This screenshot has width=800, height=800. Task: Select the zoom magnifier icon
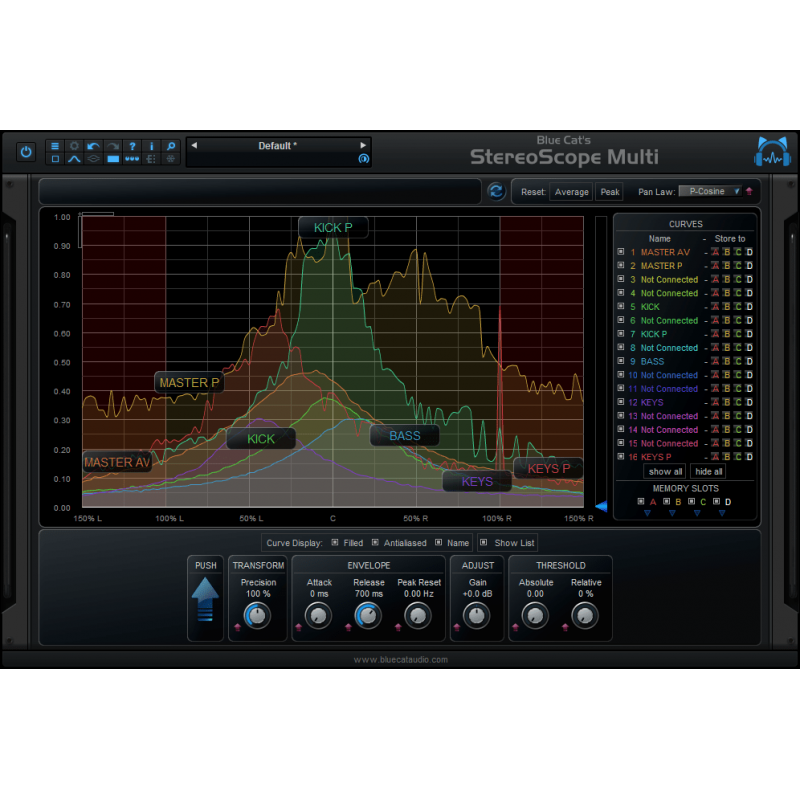click(x=171, y=145)
